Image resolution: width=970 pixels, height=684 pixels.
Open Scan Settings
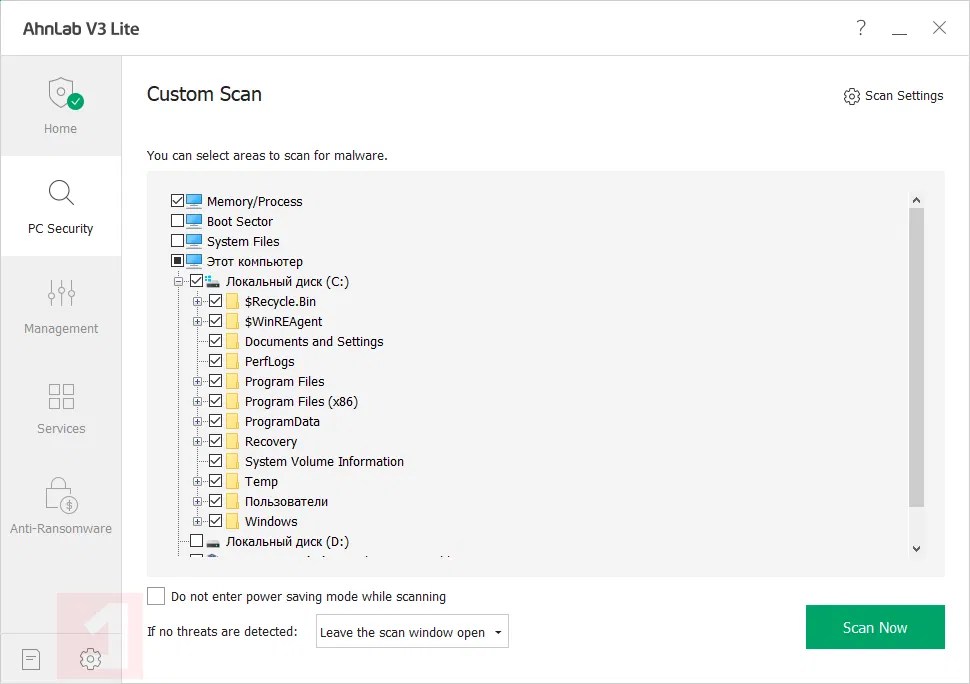(x=893, y=96)
